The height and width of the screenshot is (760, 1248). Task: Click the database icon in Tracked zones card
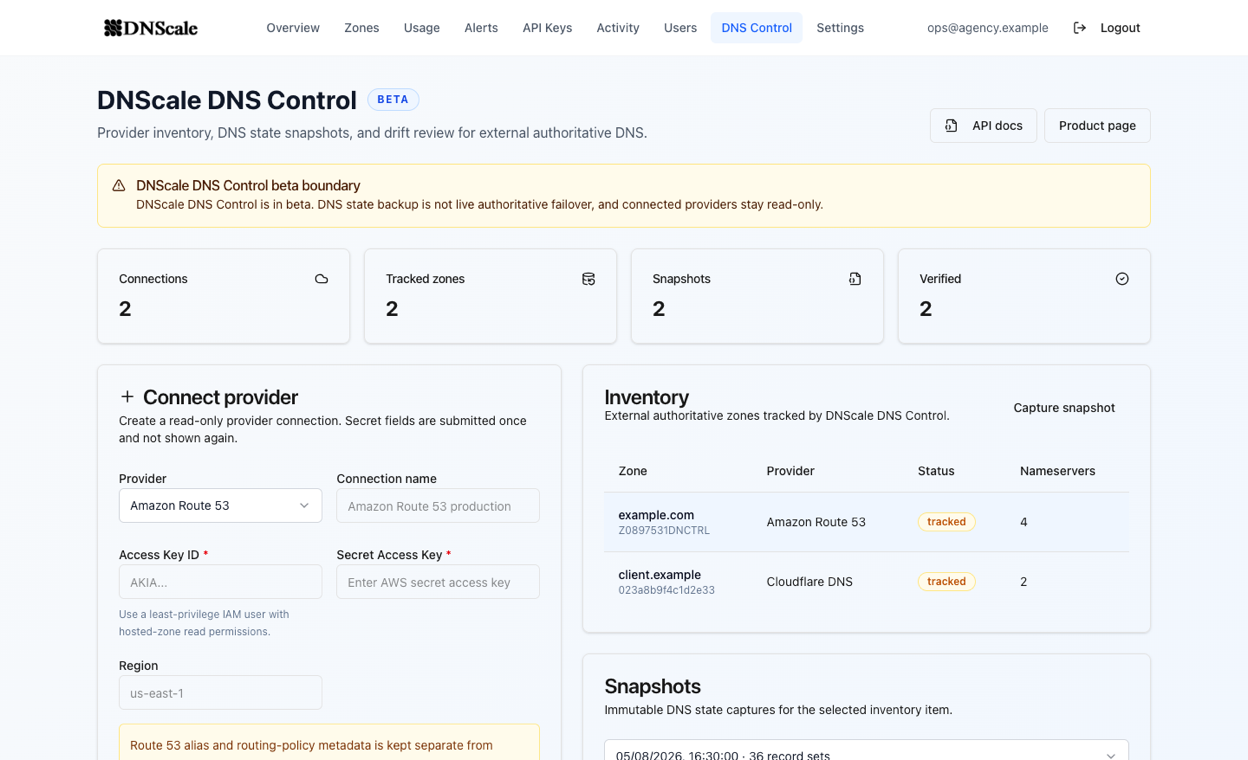[x=588, y=279]
